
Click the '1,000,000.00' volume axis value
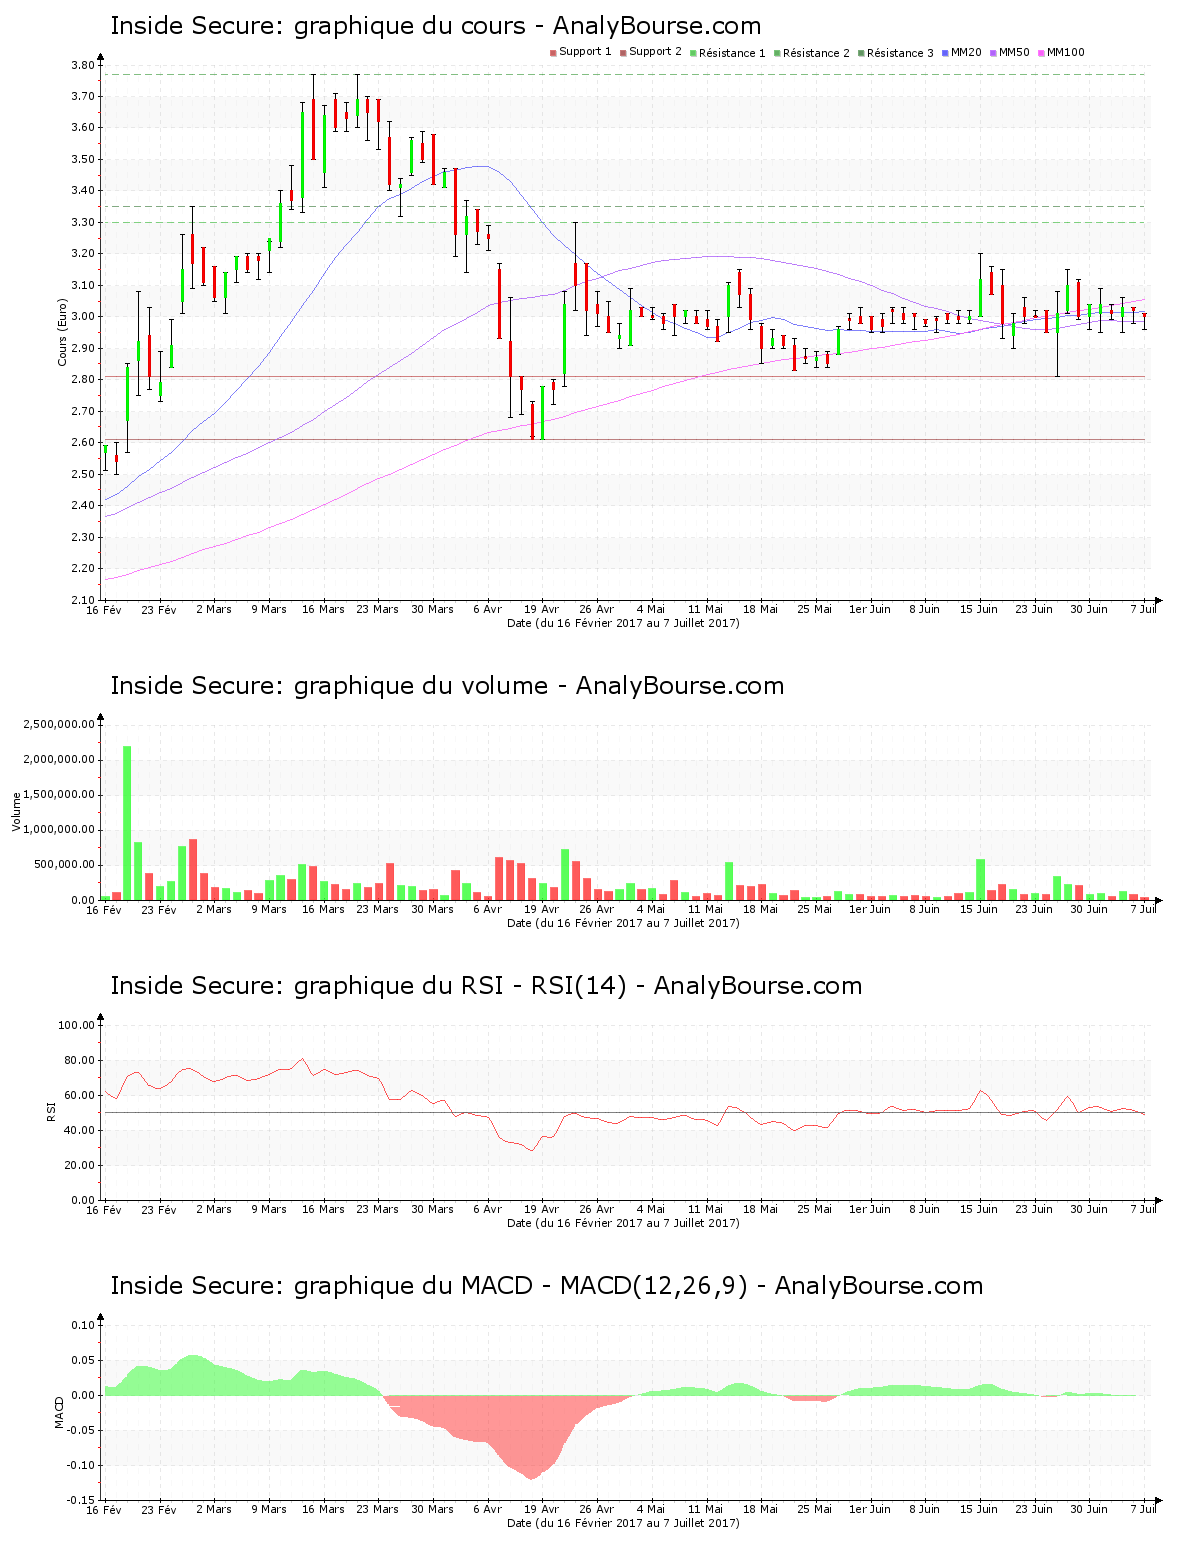pyautogui.click(x=59, y=830)
